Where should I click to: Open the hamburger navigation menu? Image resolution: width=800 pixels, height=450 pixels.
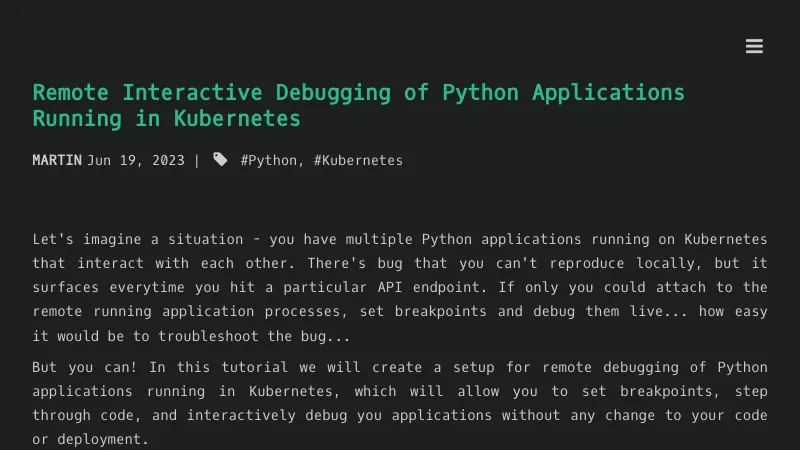(754, 46)
